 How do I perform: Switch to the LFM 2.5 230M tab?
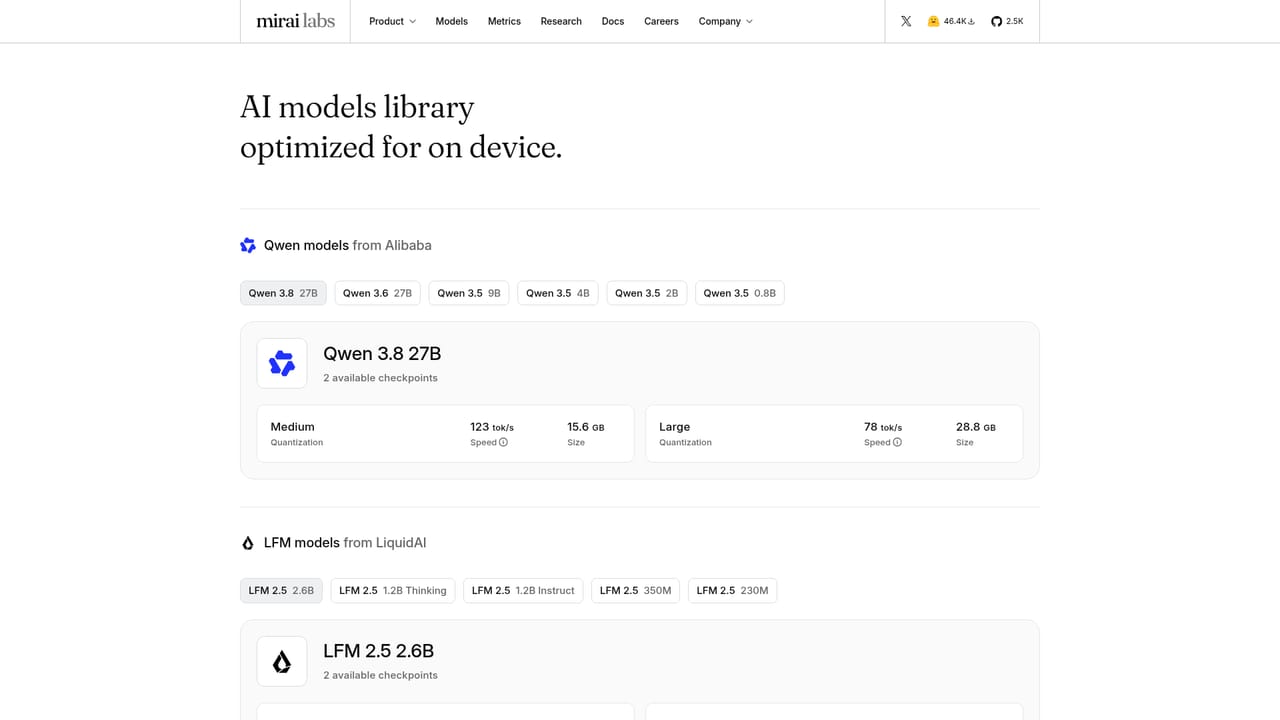point(733,591)
